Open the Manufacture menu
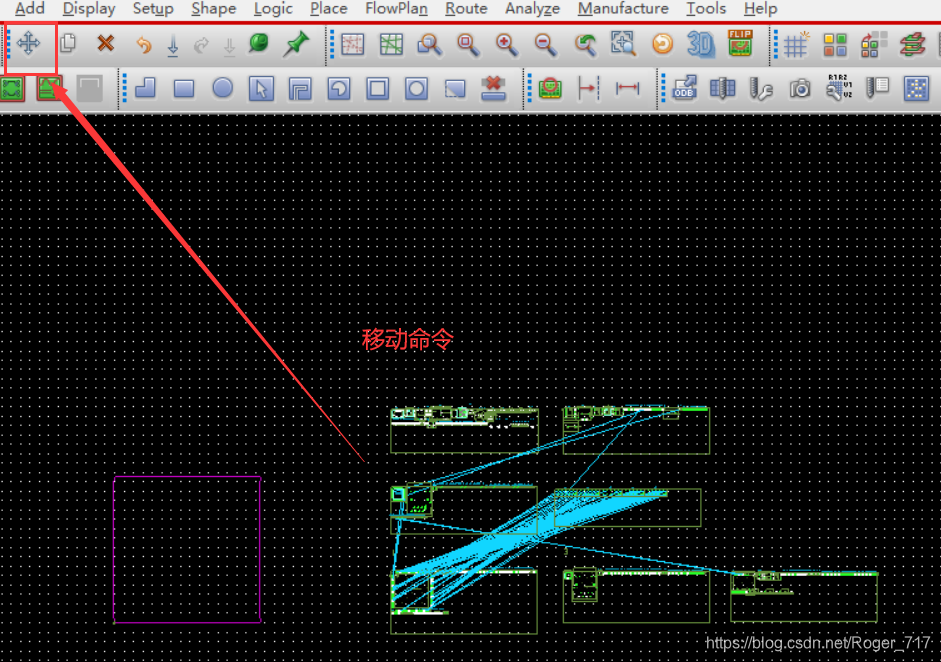This screenshot has height=662, width=941. click(623, 9)
